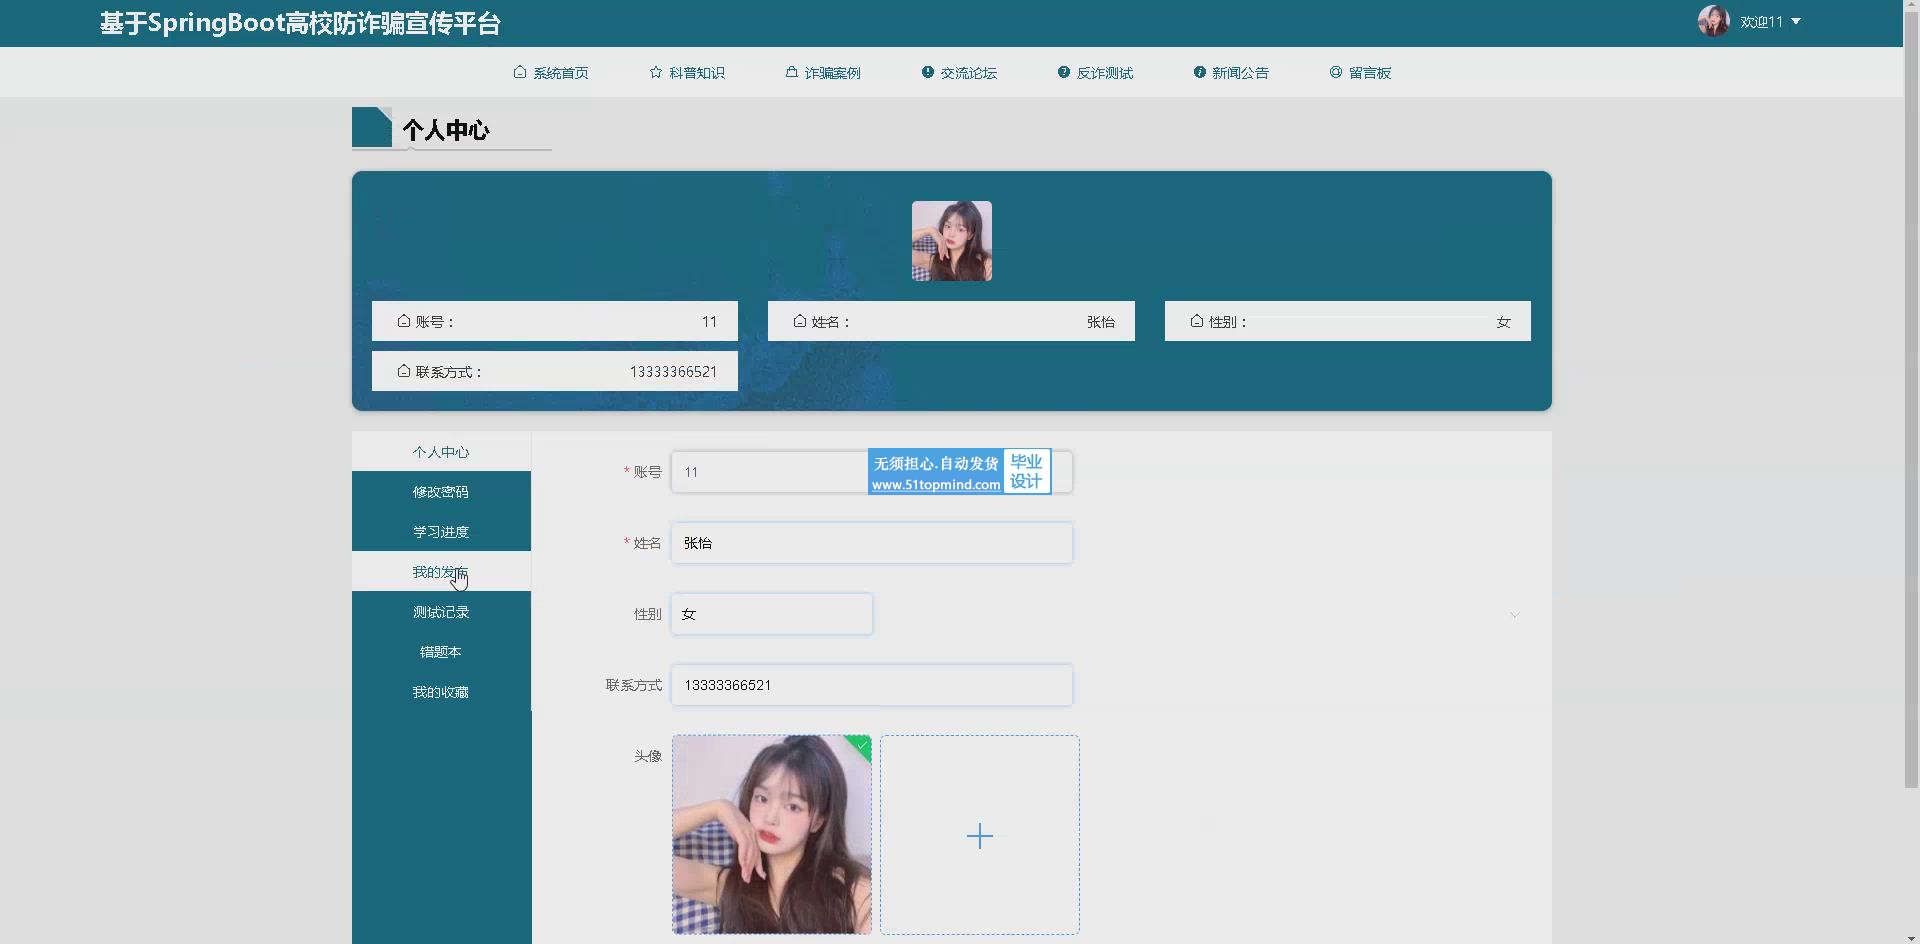Click the 姓名 input field containing 张怡
This screenshot has height=944, width=1920.
871,543
